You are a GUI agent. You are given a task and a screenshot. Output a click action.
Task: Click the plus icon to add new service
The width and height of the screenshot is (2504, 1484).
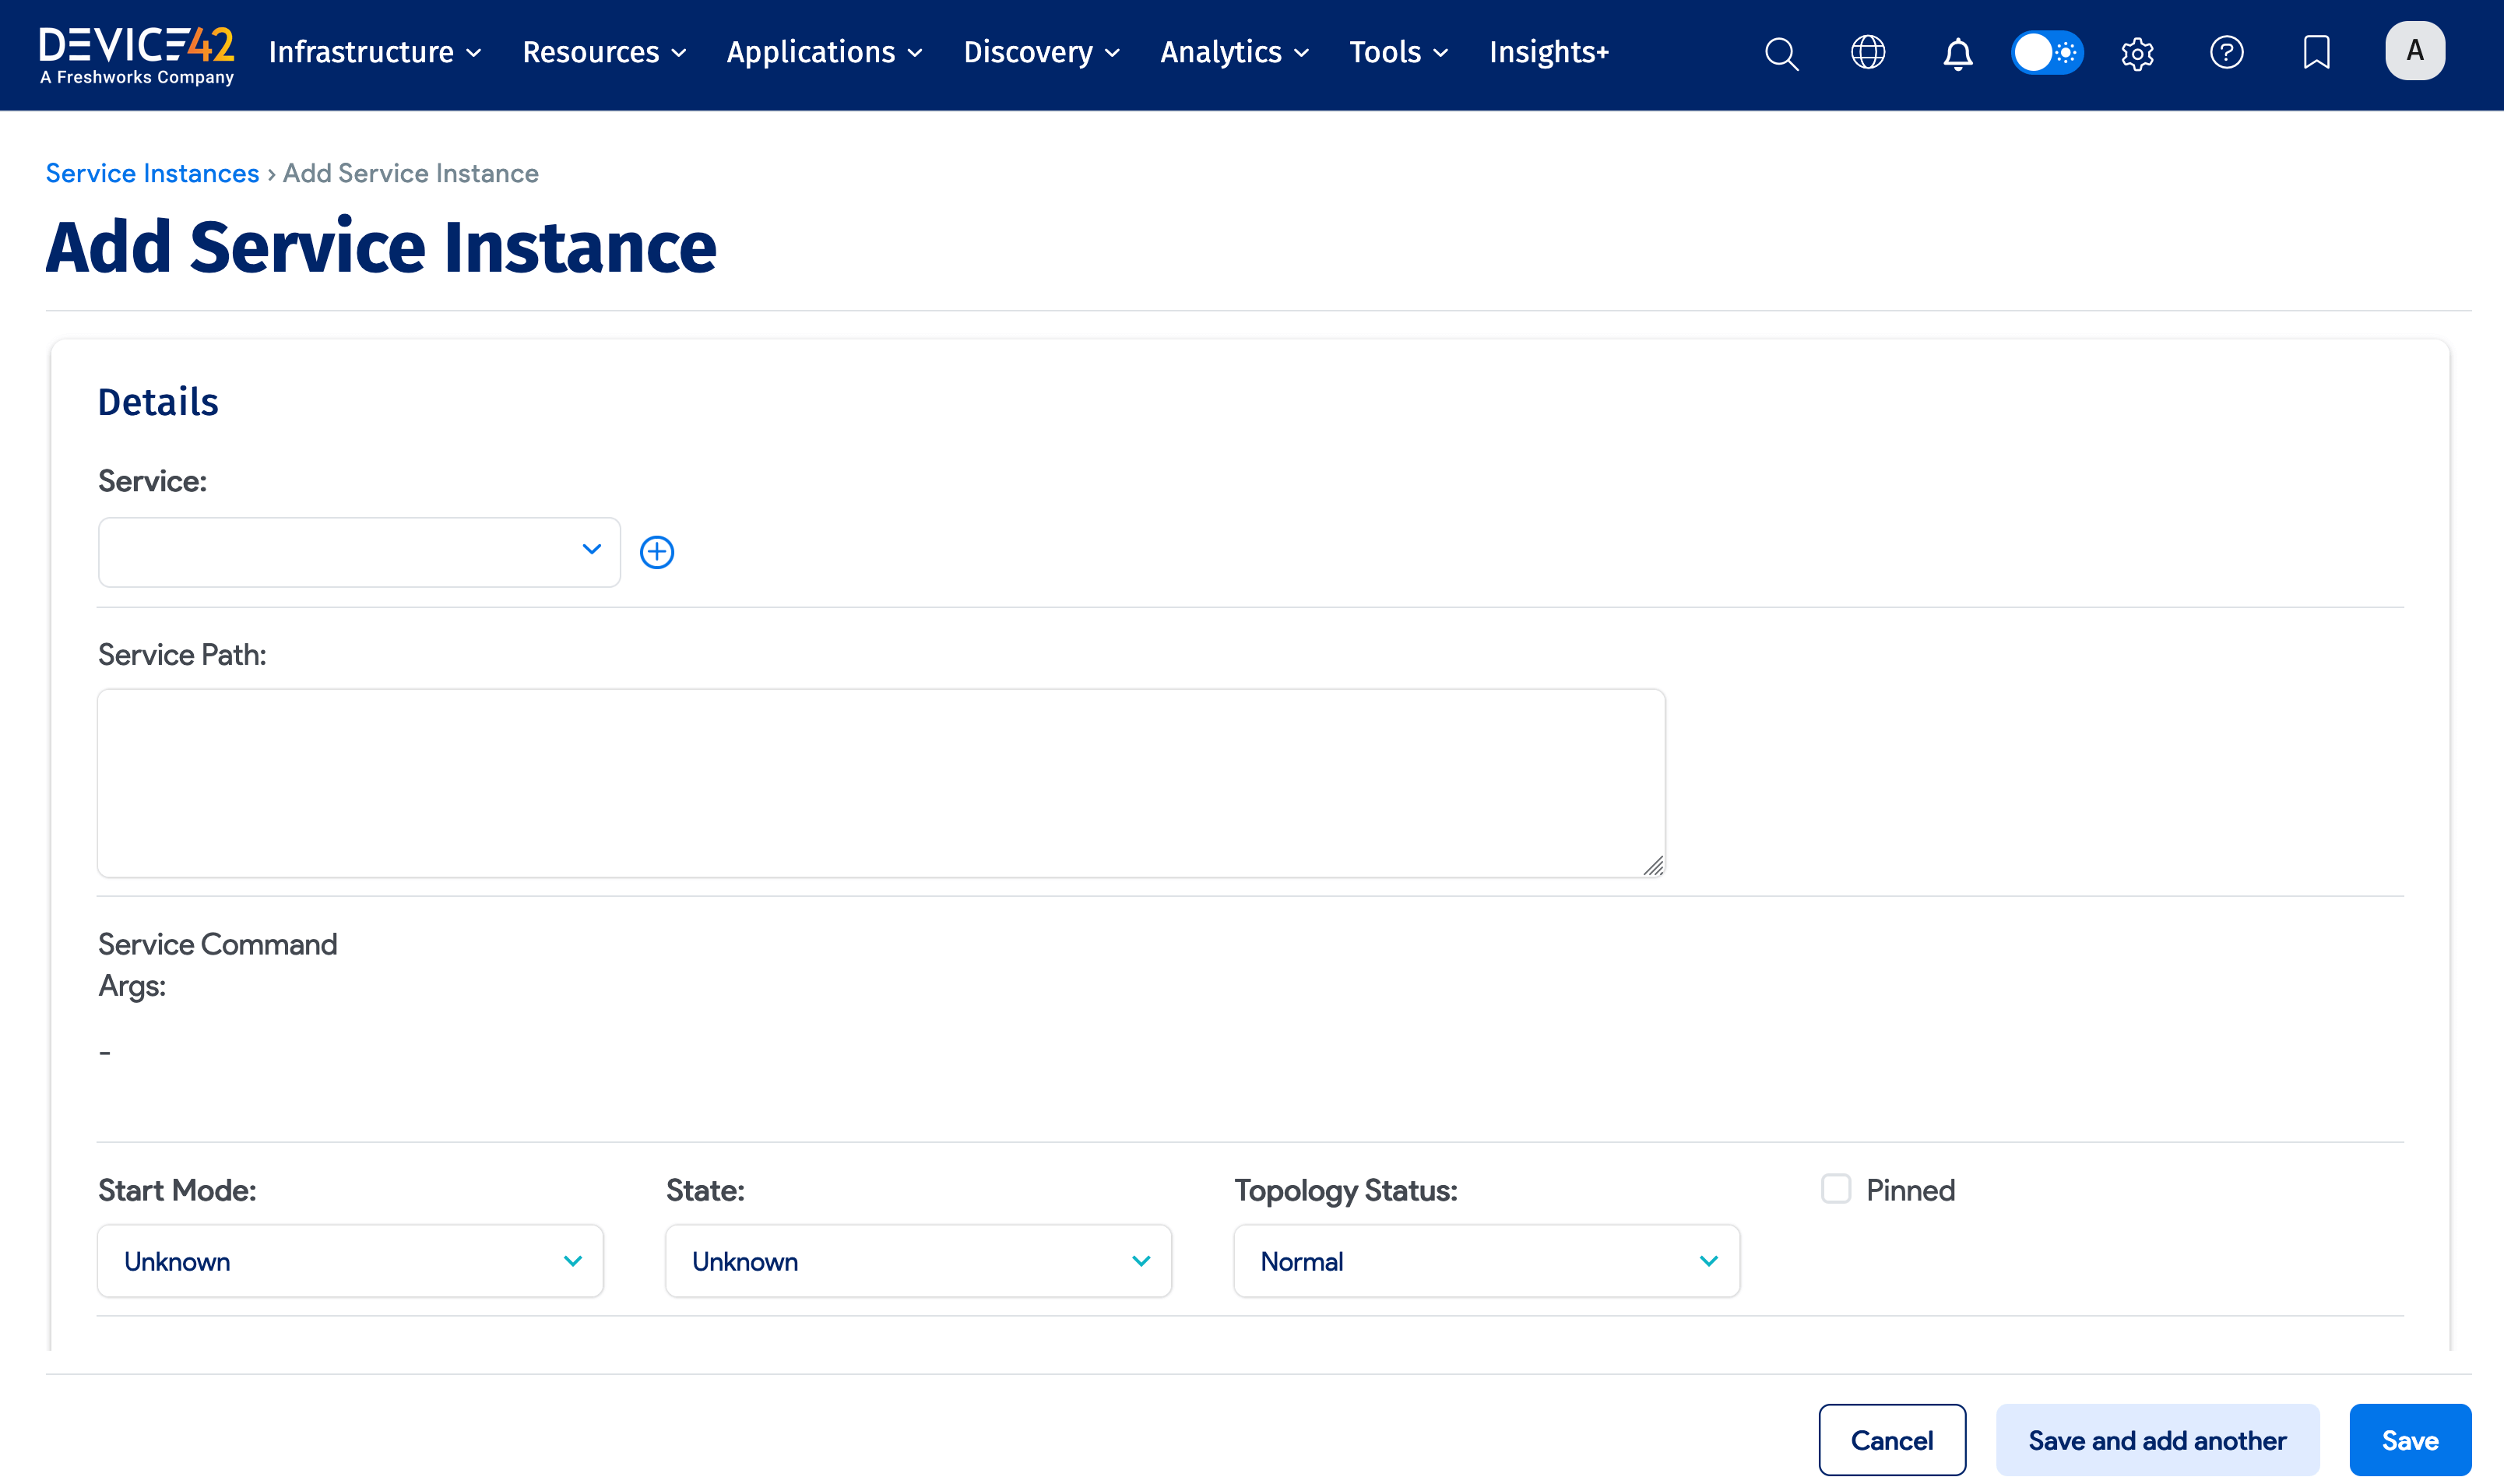click(x=657, y=551)
